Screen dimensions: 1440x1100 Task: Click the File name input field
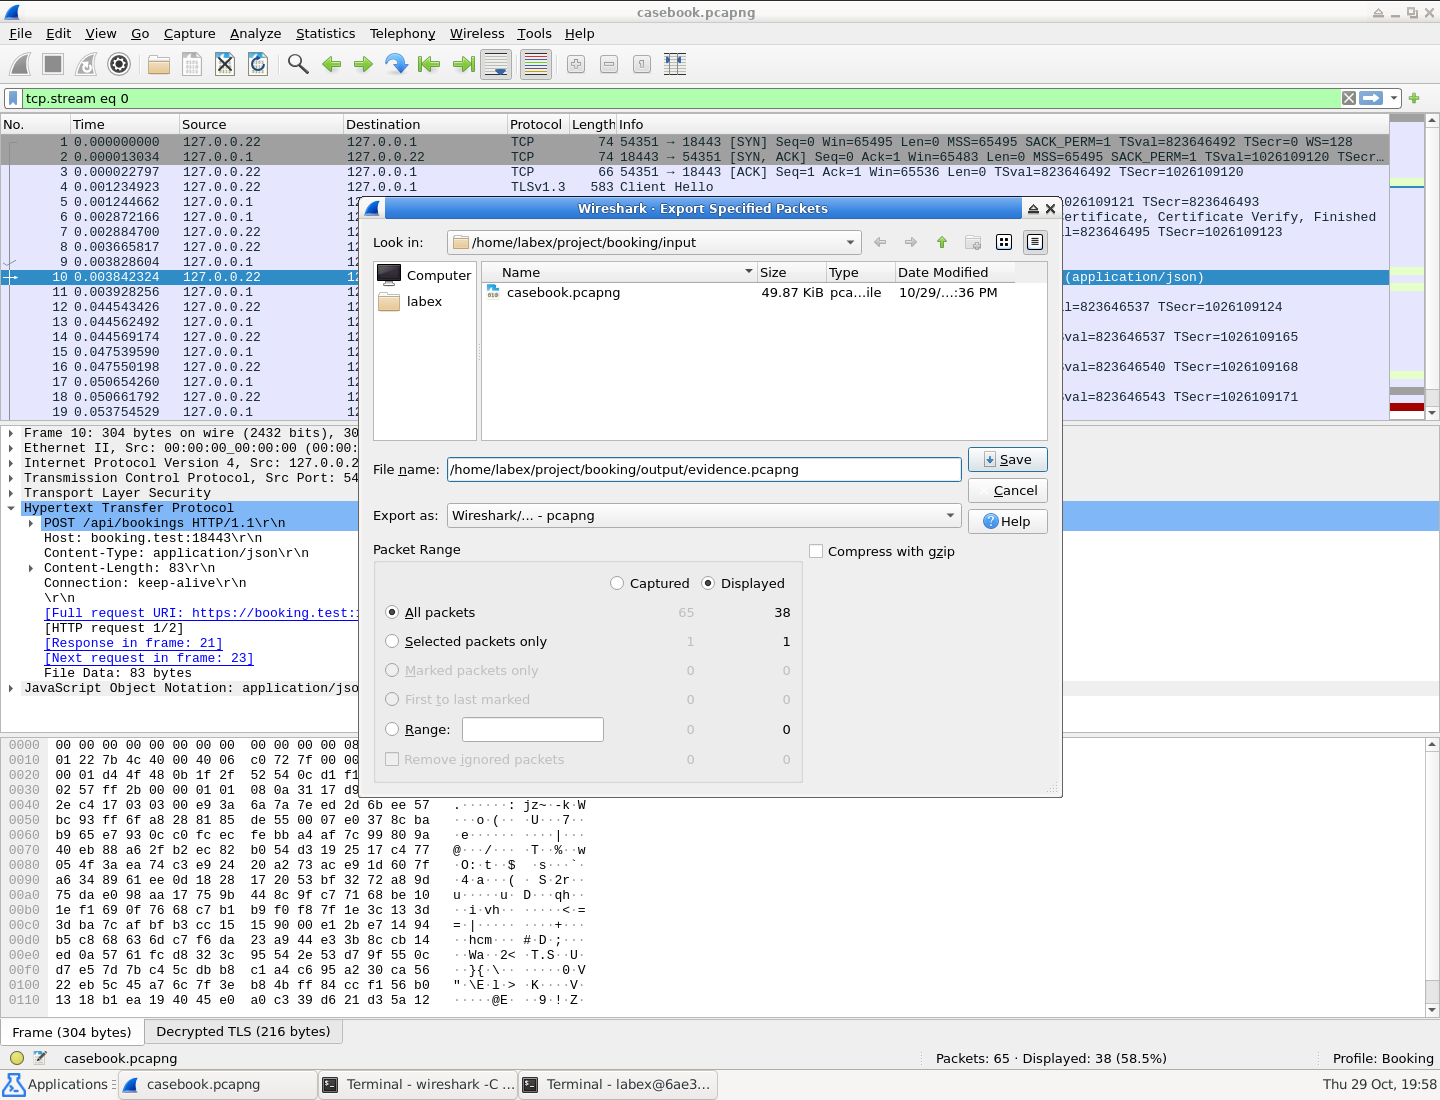[704, 470]
